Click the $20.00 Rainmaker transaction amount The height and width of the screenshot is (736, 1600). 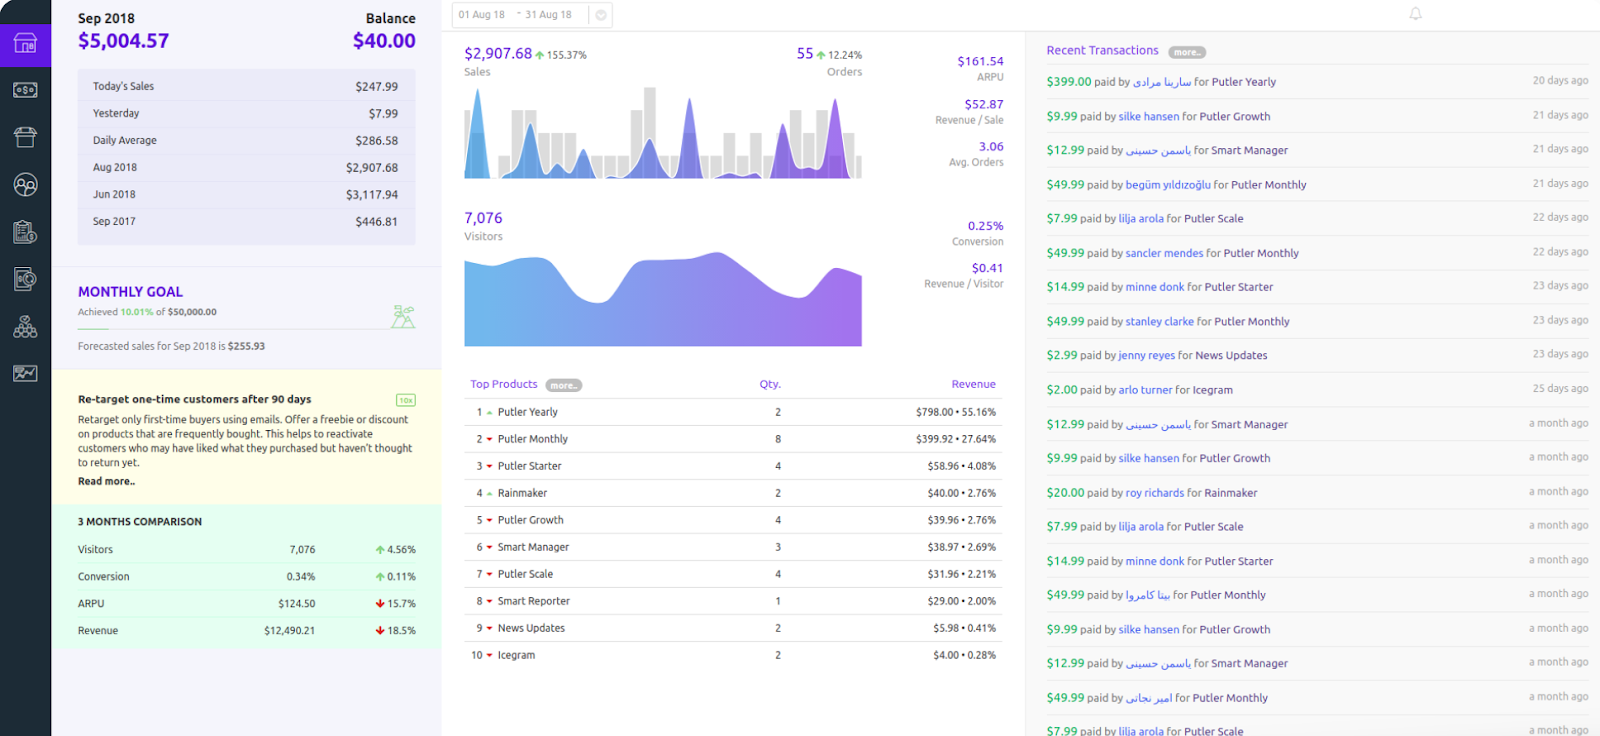(x=1065, y=493)
